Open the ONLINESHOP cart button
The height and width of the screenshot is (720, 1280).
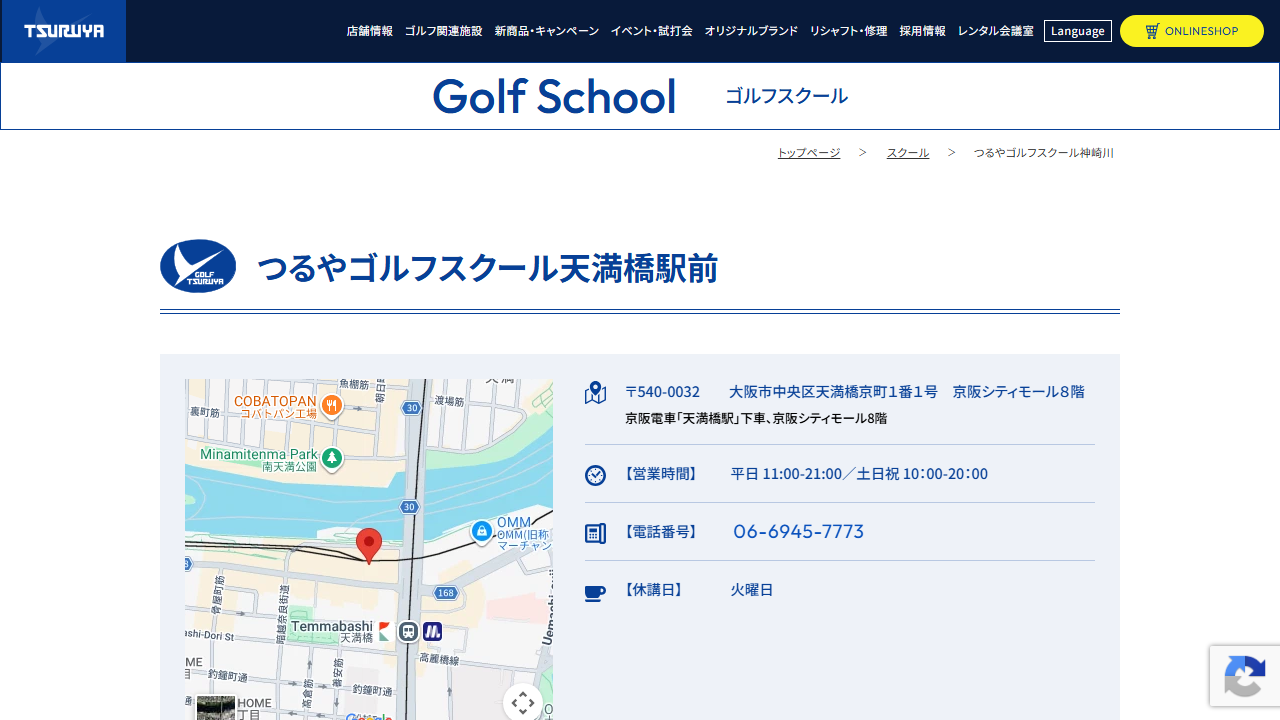click(1192, 31)
